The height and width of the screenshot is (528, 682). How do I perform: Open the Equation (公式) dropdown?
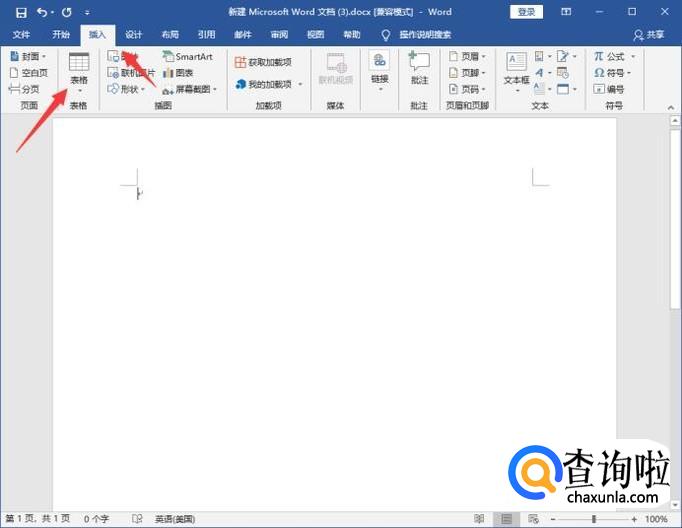614,57
